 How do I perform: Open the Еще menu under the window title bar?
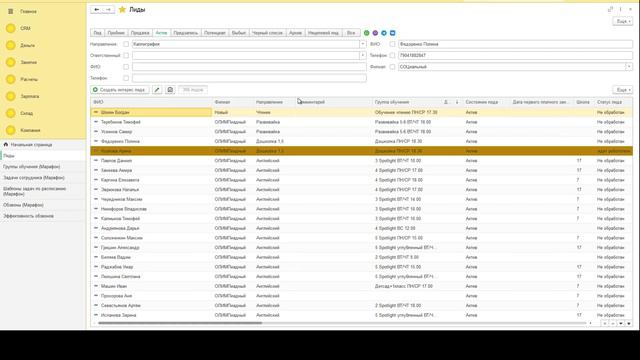[622, 21]
